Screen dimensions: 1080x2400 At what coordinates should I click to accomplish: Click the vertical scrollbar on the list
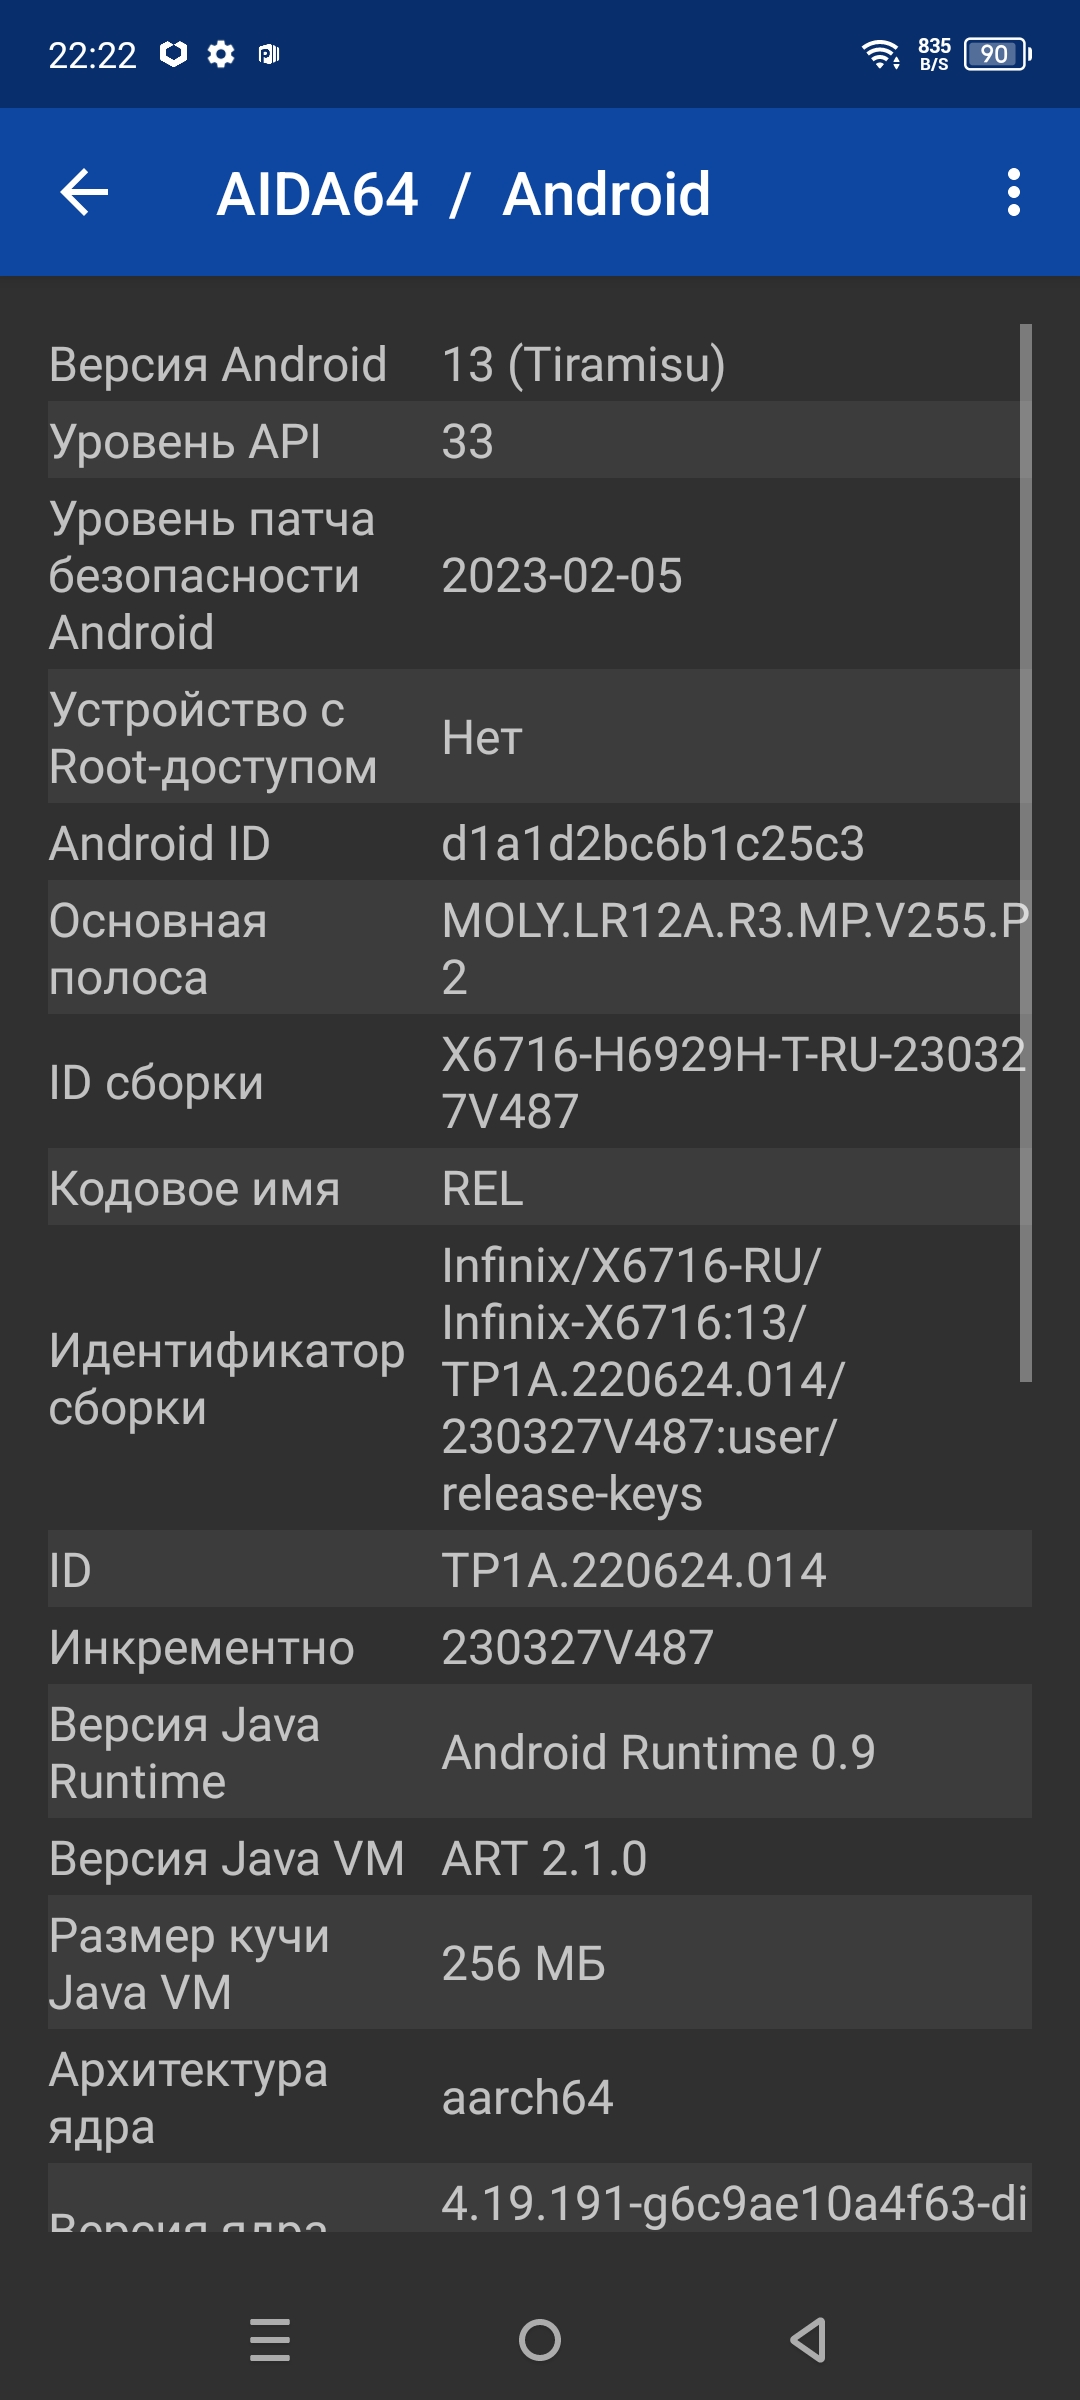[1025, 853]
